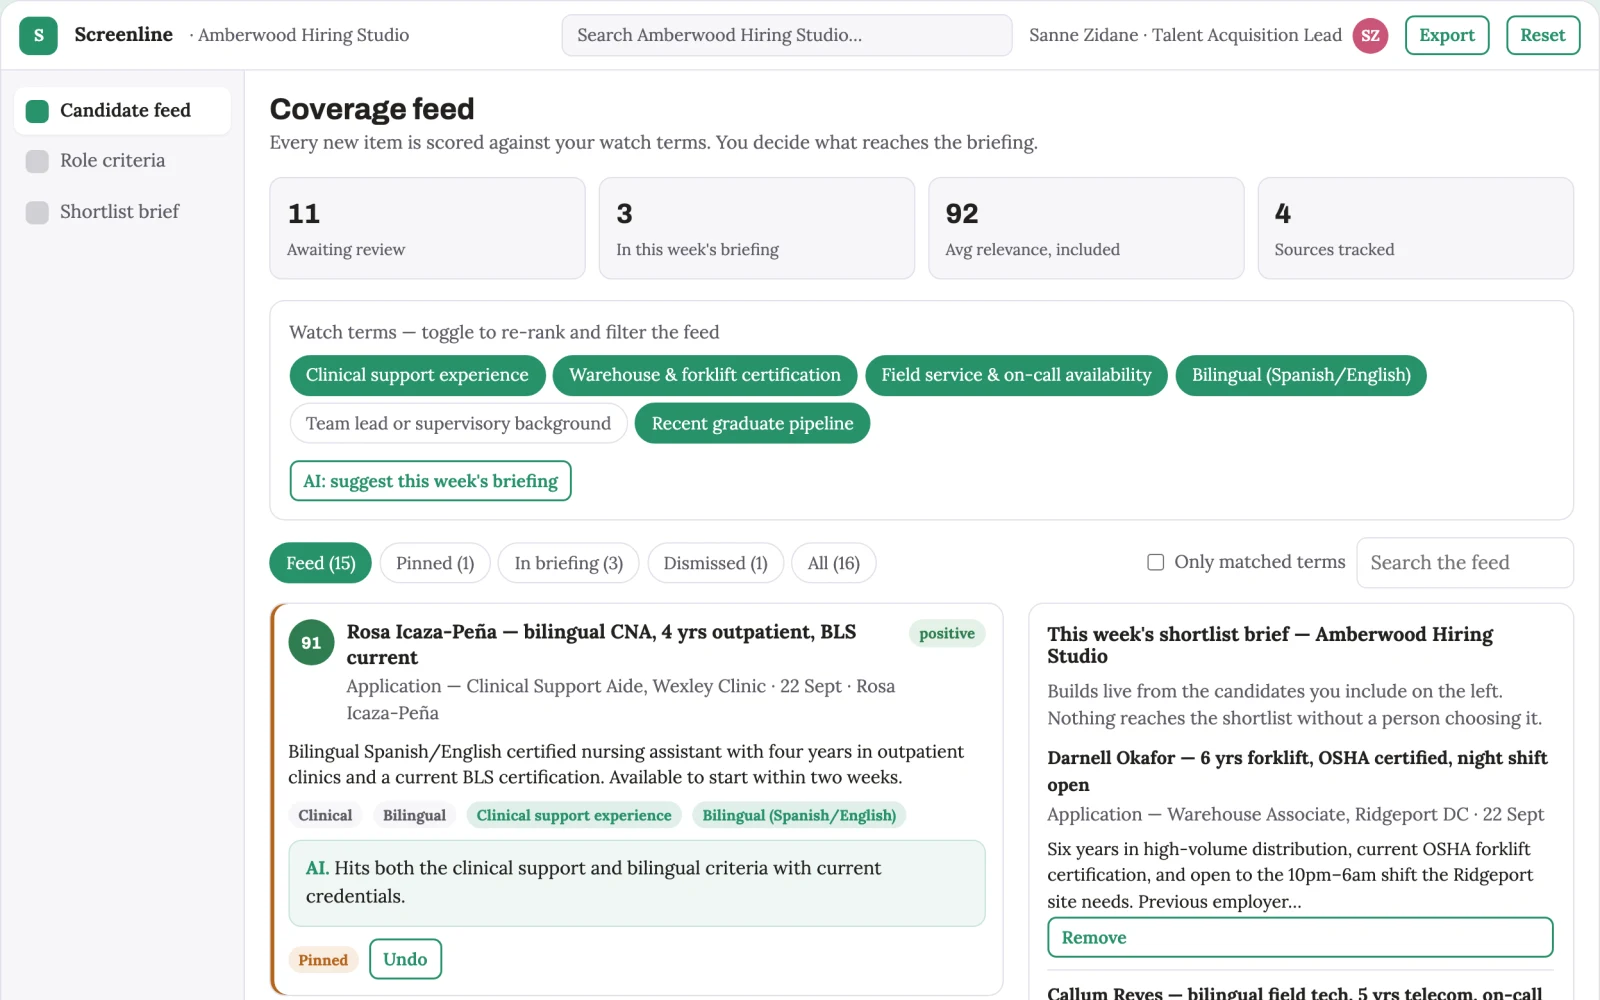Click the Reset button

1542,35
